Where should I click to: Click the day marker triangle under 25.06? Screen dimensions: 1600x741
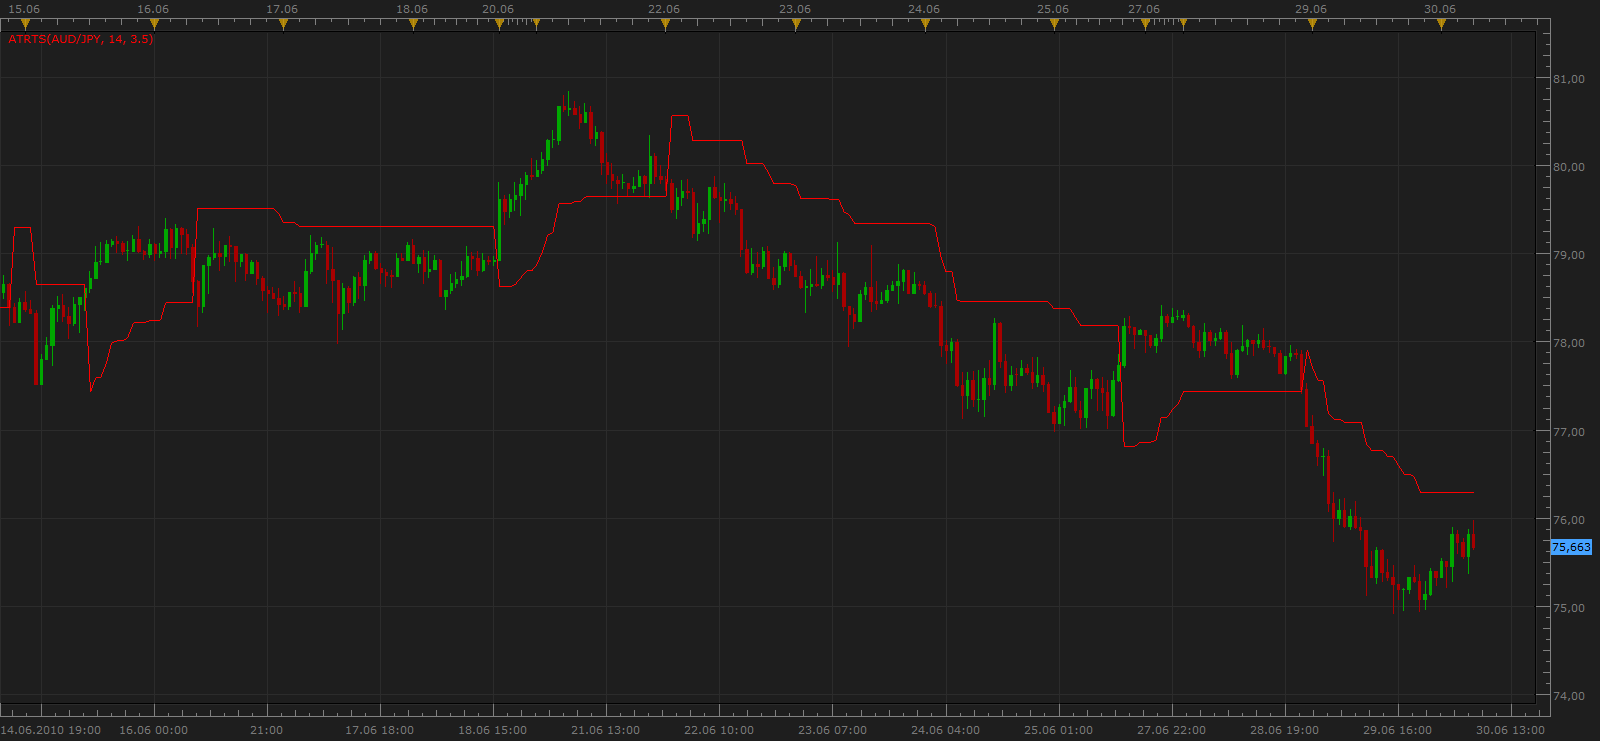click(1055, 24)
